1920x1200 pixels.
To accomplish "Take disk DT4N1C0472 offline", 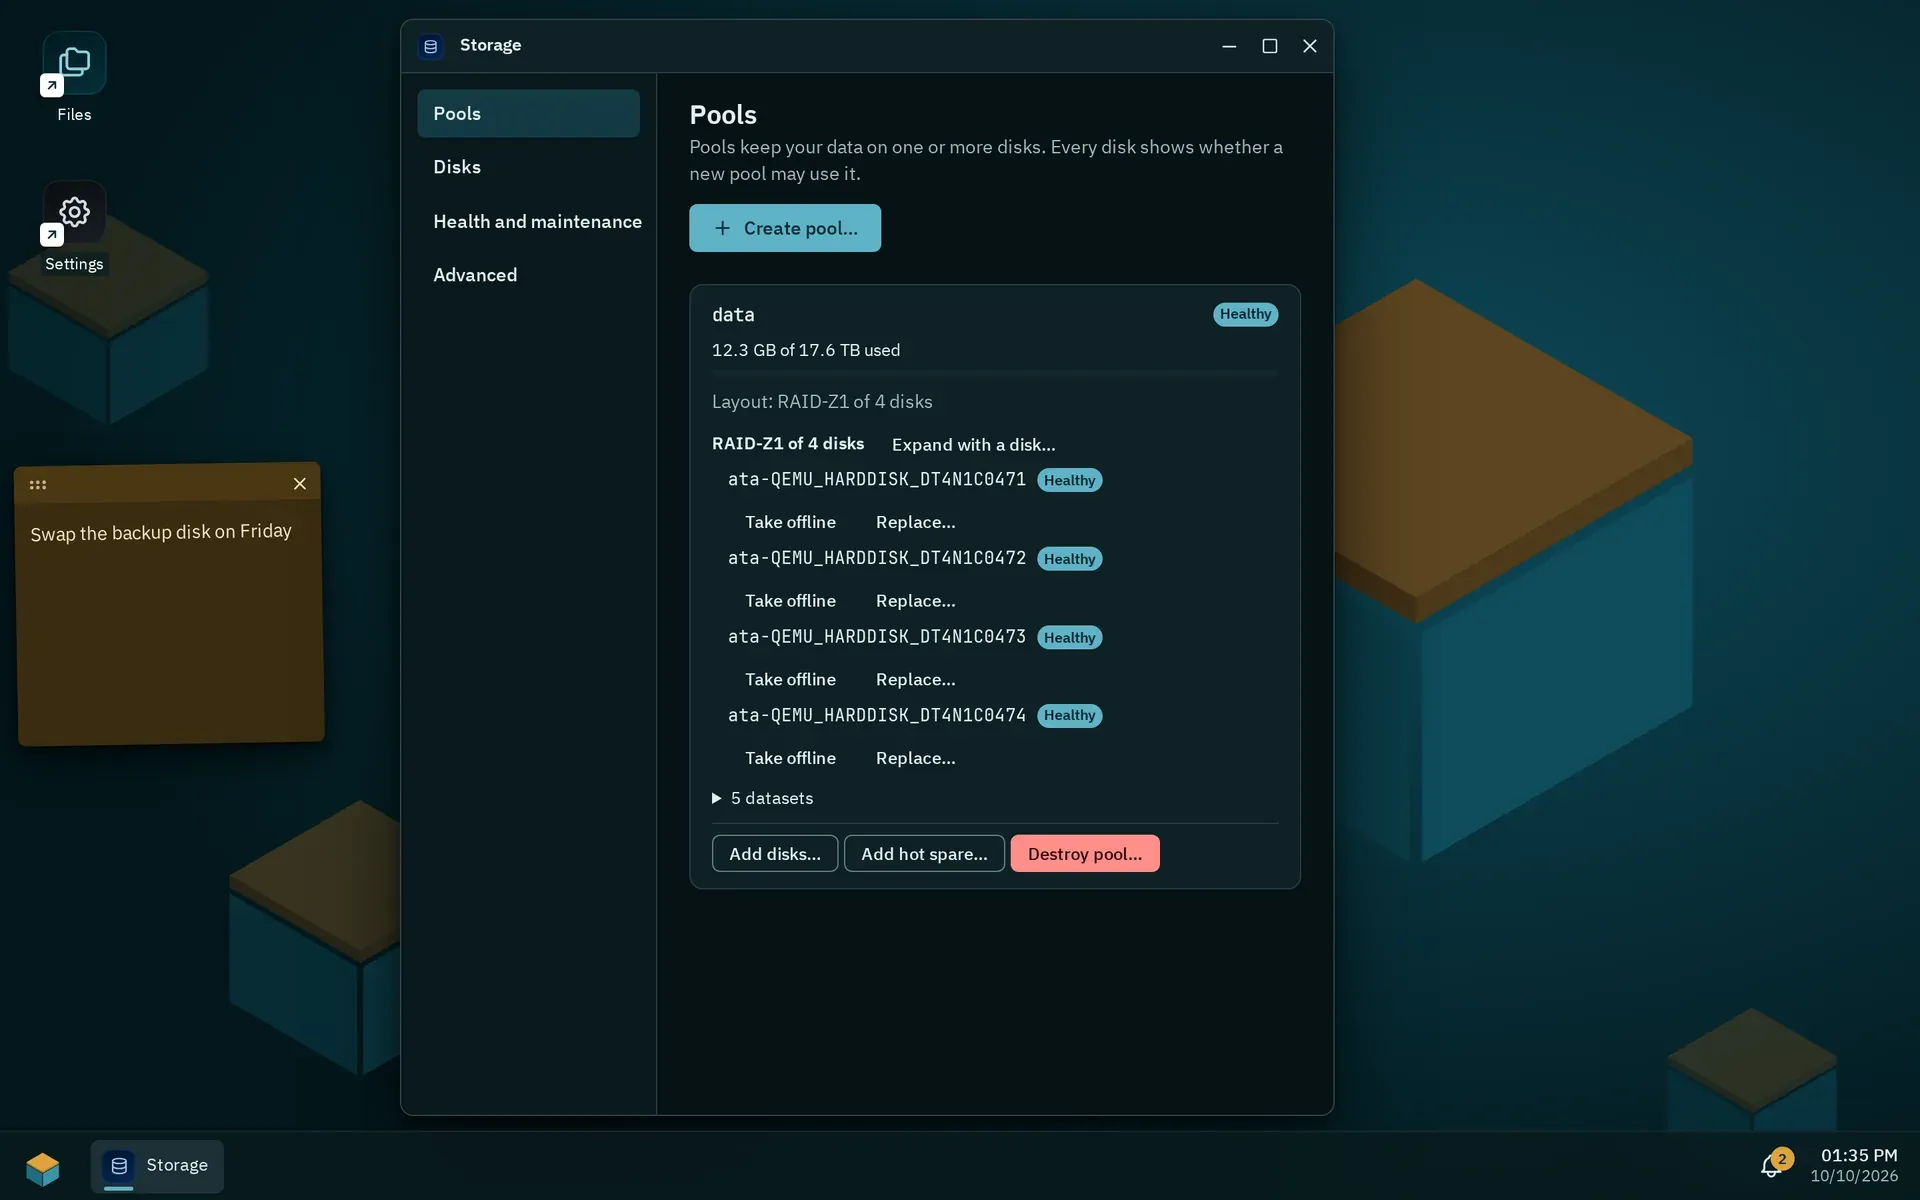I will coord(790,601).
